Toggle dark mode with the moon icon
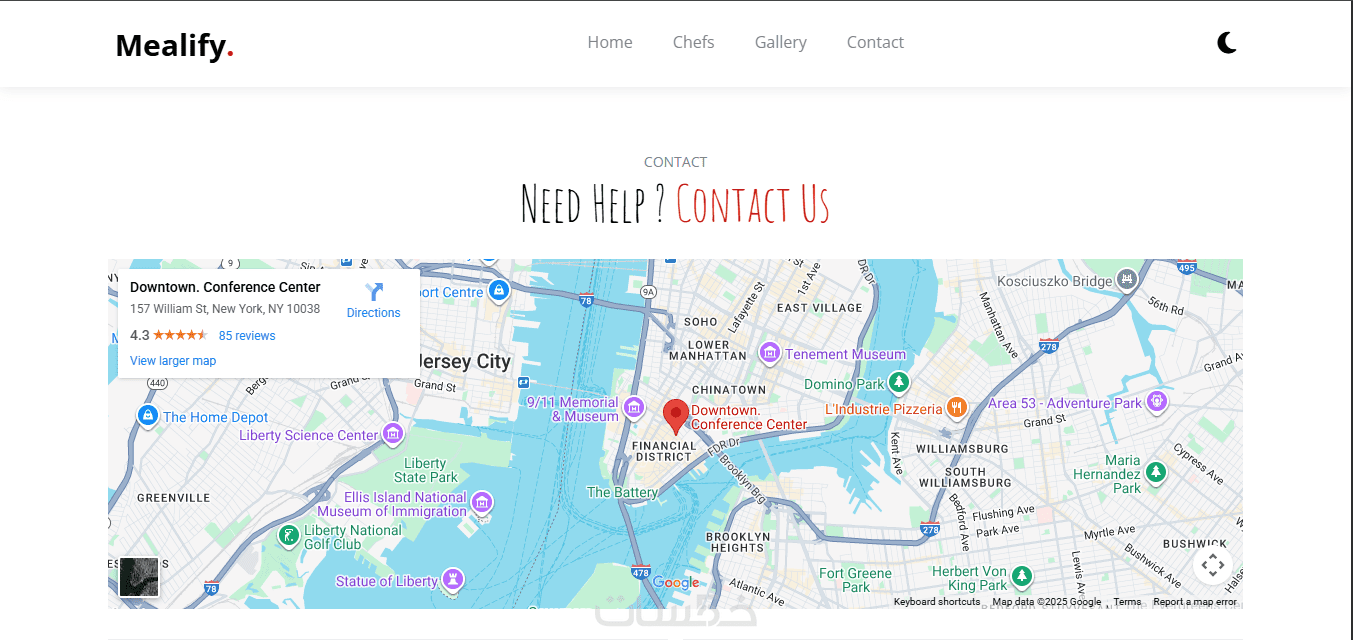 1227,42
